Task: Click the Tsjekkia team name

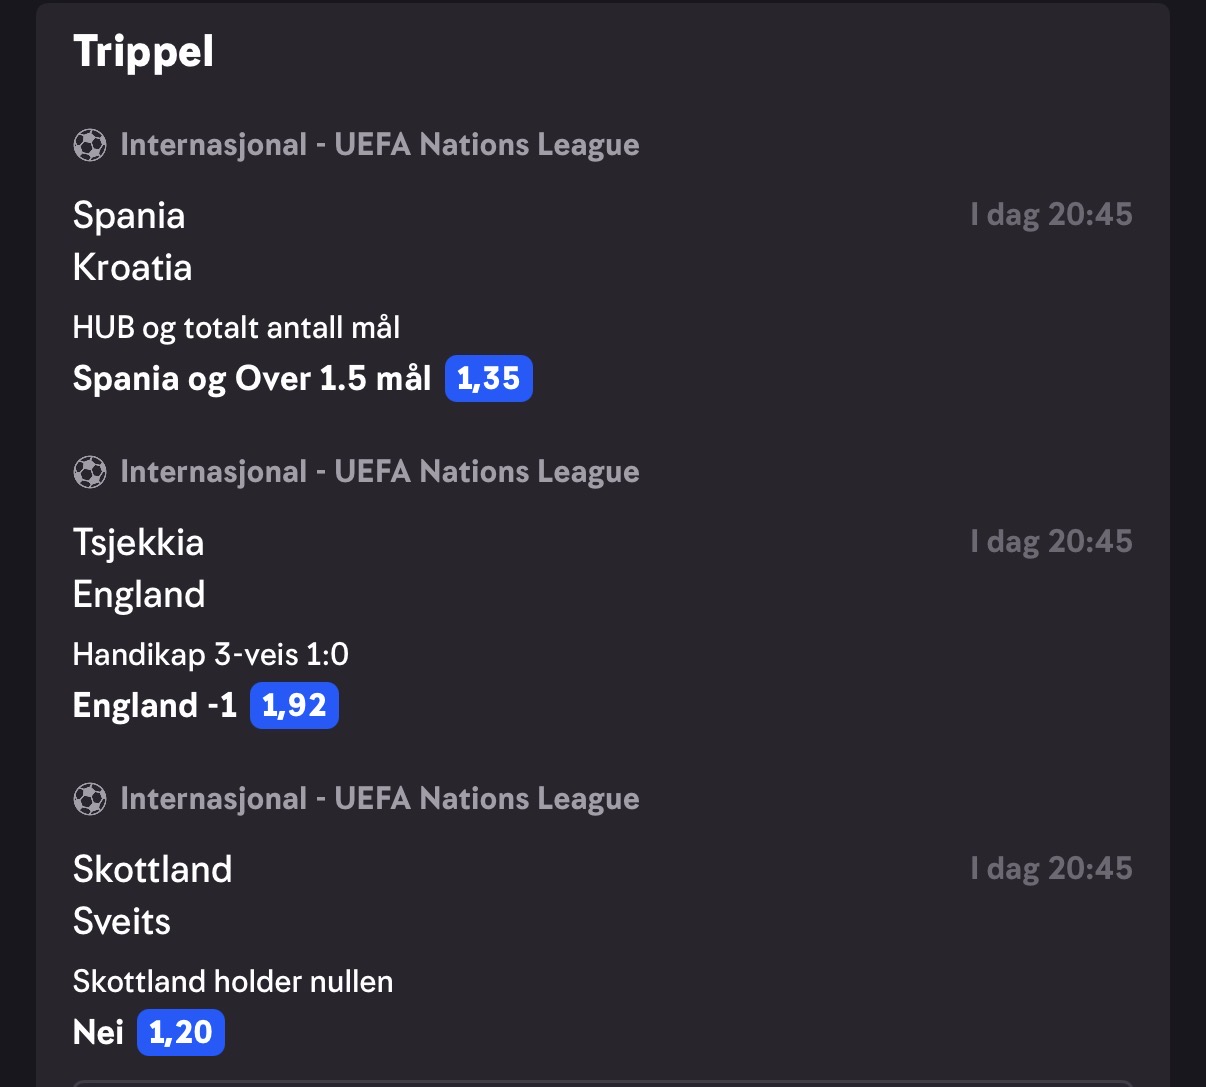Action: (139, 543)
